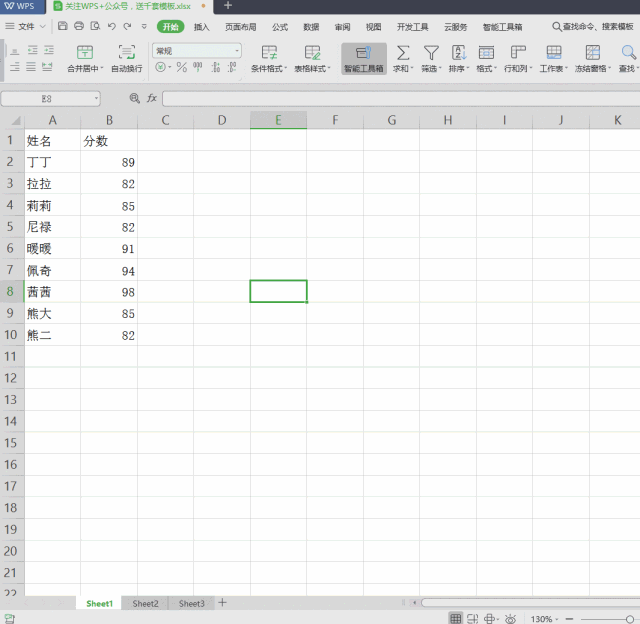Open 表格样式 table styles
The width and height of the screenshot is (640, 624).
click(x=312, y=59)
